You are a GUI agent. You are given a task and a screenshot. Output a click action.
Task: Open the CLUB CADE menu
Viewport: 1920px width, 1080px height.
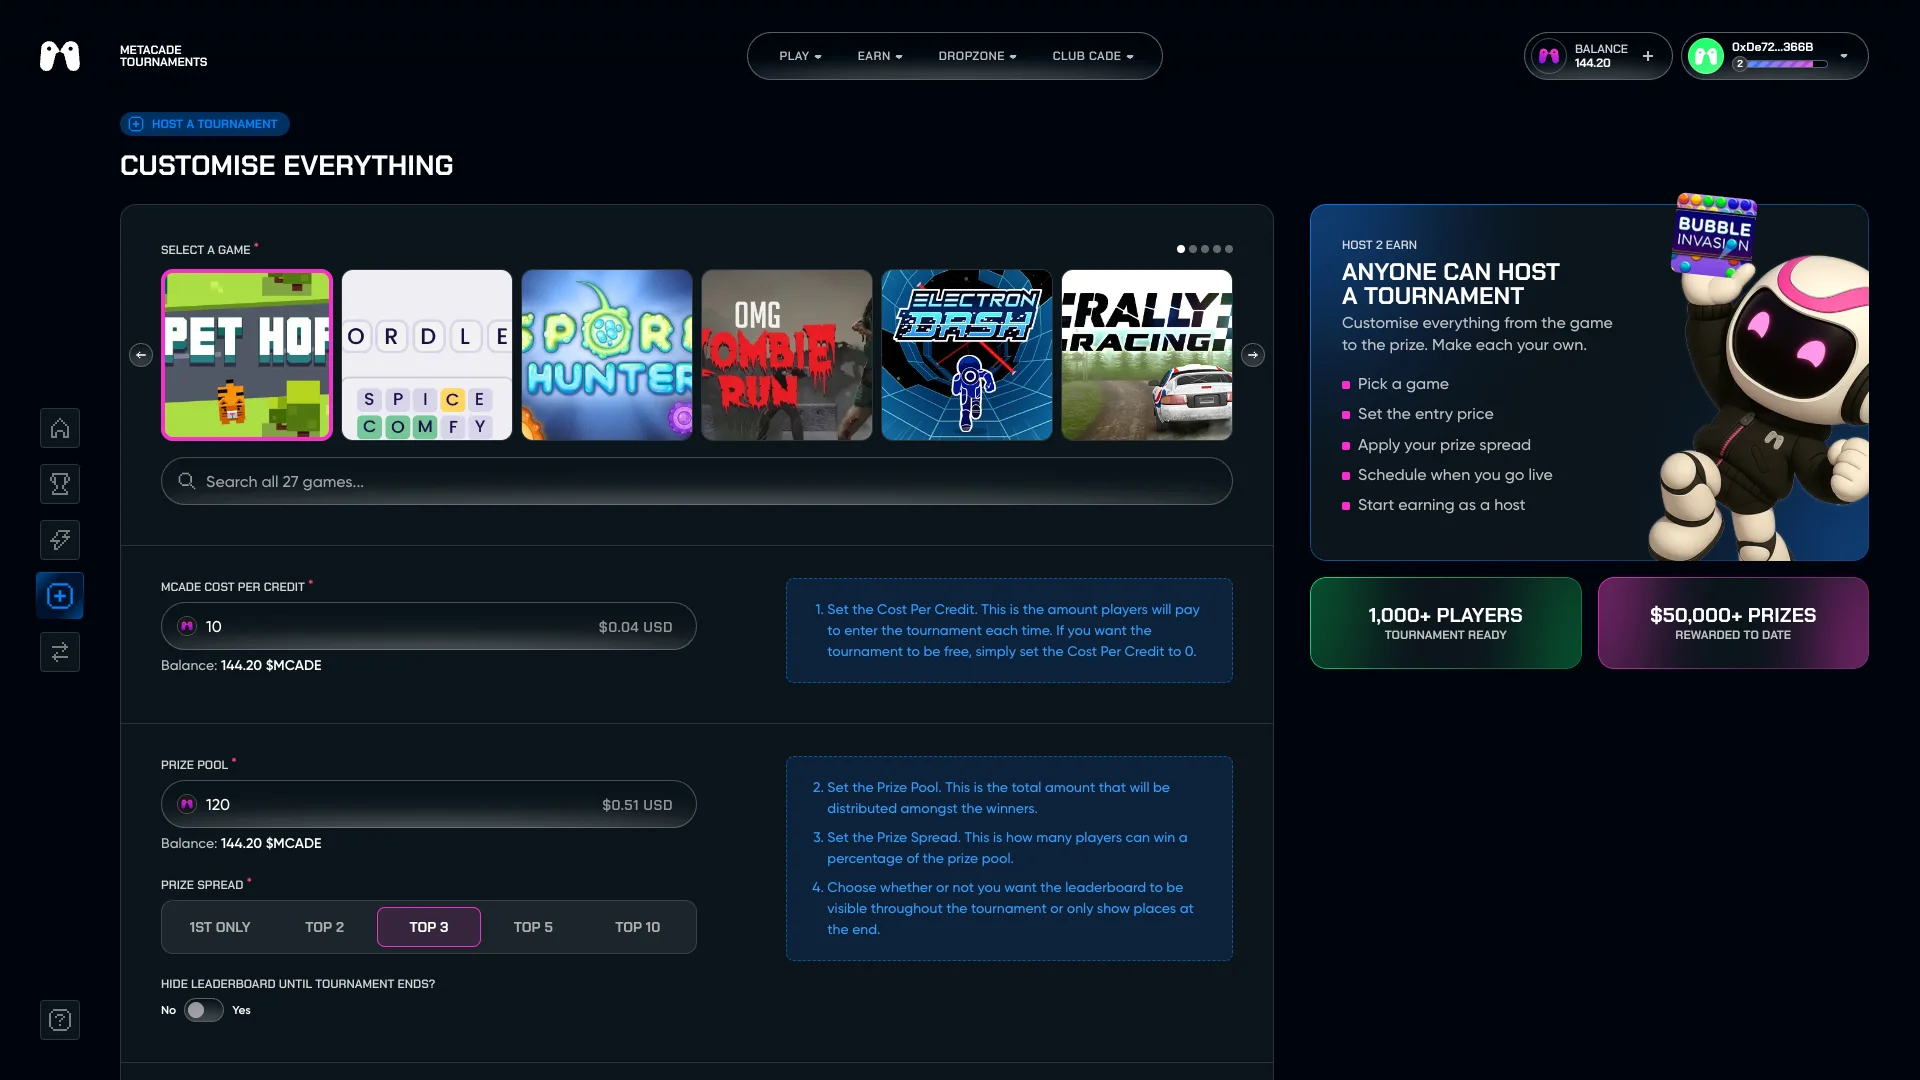click(x=1092, y=56)
